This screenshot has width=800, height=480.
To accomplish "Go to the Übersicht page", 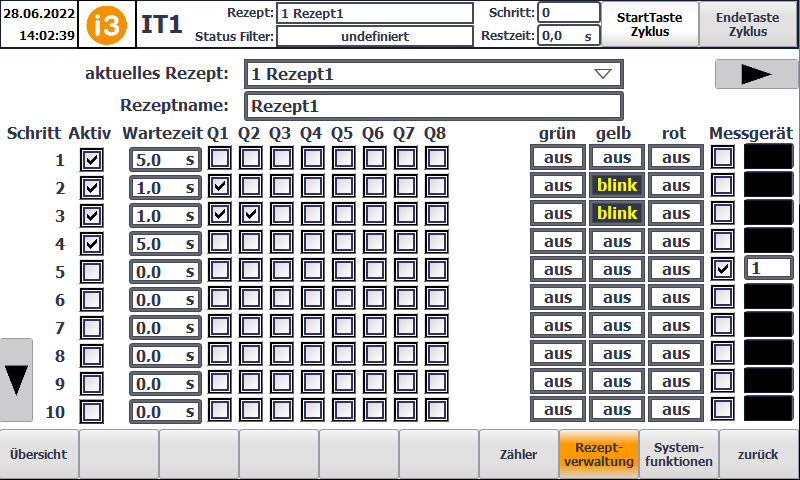I will (x=38, y=454).
